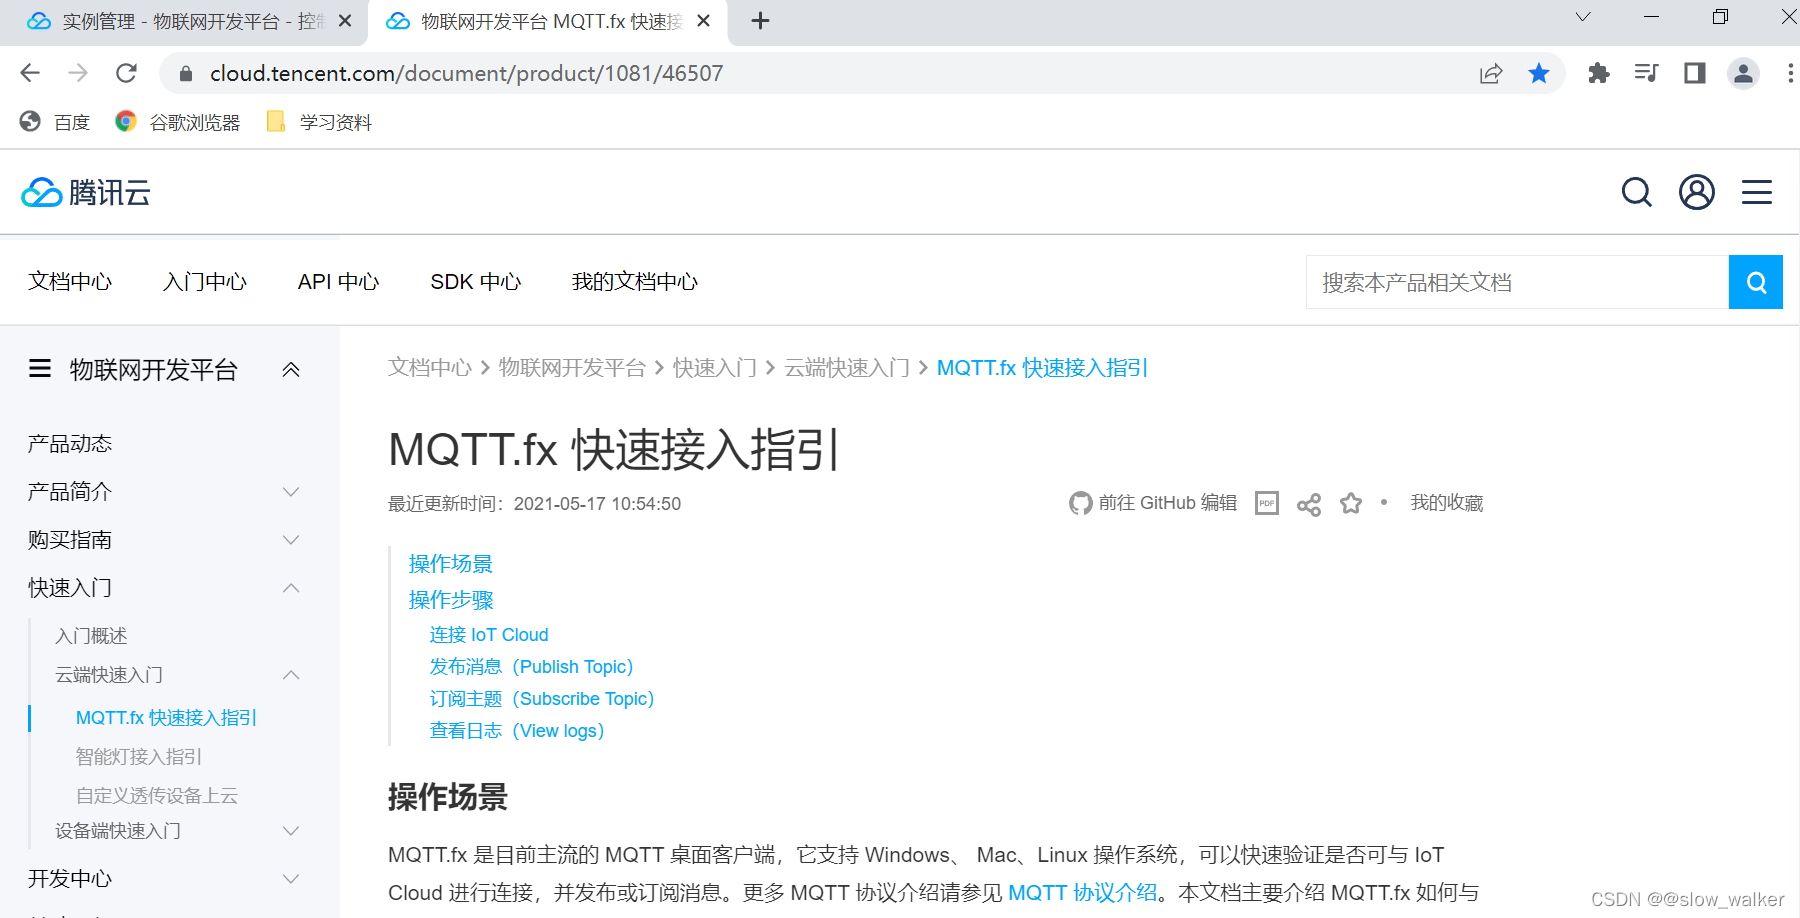This screenshot has height=918, width=1800.
Task: Click the share page icon in address bar
Action: (x=1491, y=73)
